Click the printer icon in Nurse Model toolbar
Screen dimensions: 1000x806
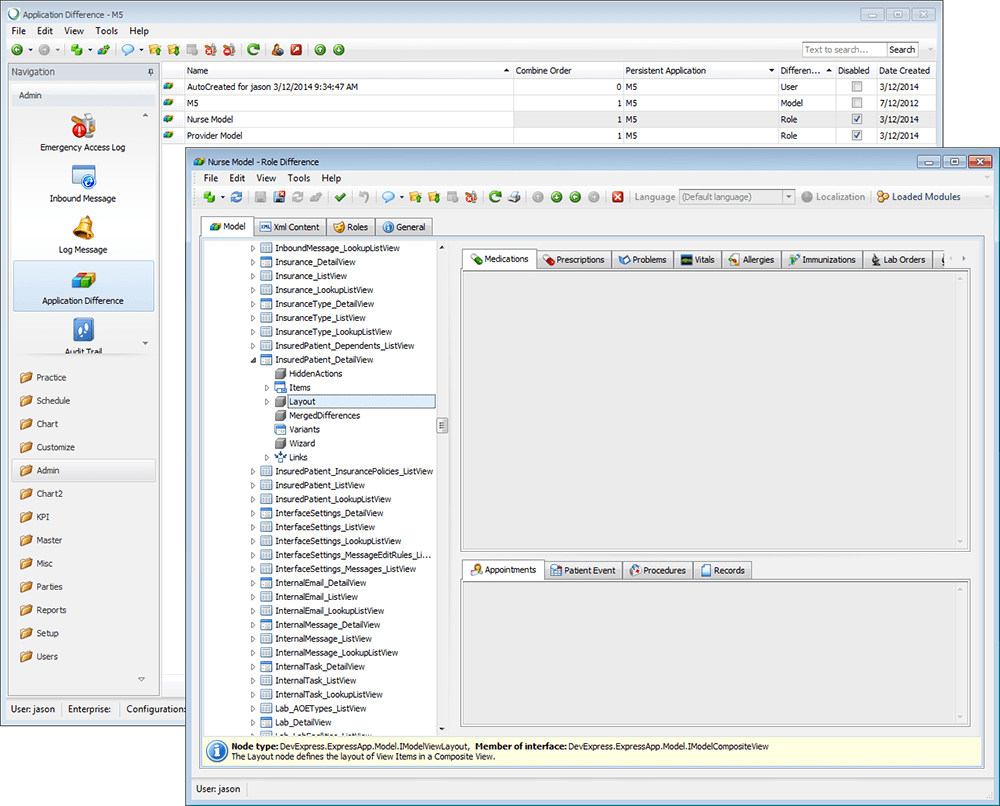[x=514, y=197]
